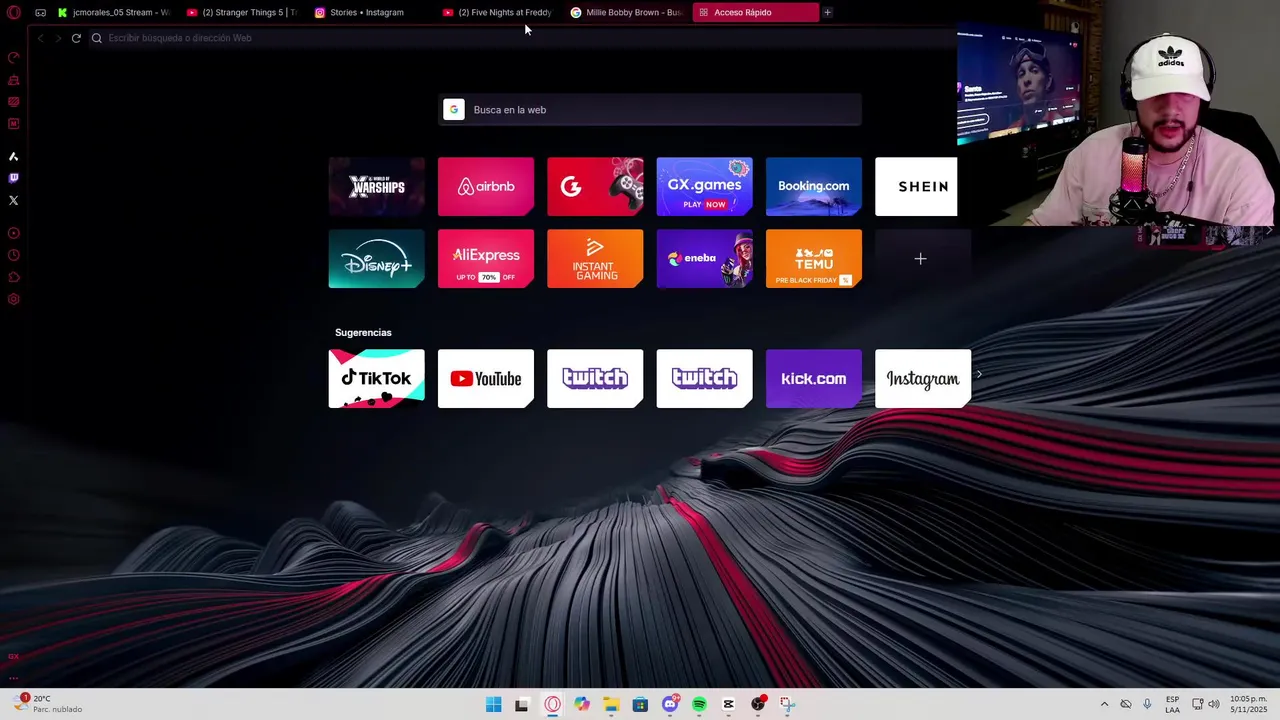Open Eneba speed dial tile
This screenshot has width=1280, height=720.
(x=704, y=259)
